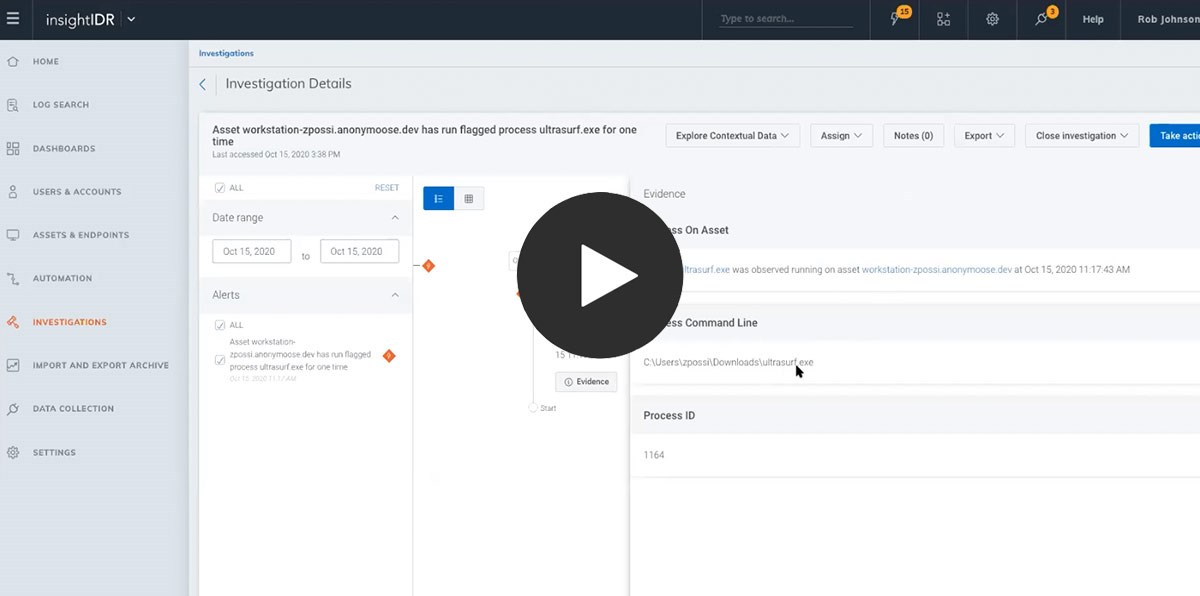Collapse the Alerts section
The image size is (1200, 596).
395,295
